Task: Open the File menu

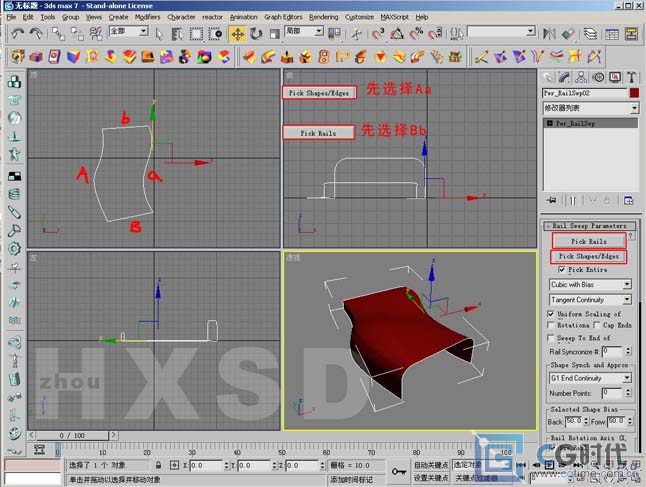Action: pos(11,17)
